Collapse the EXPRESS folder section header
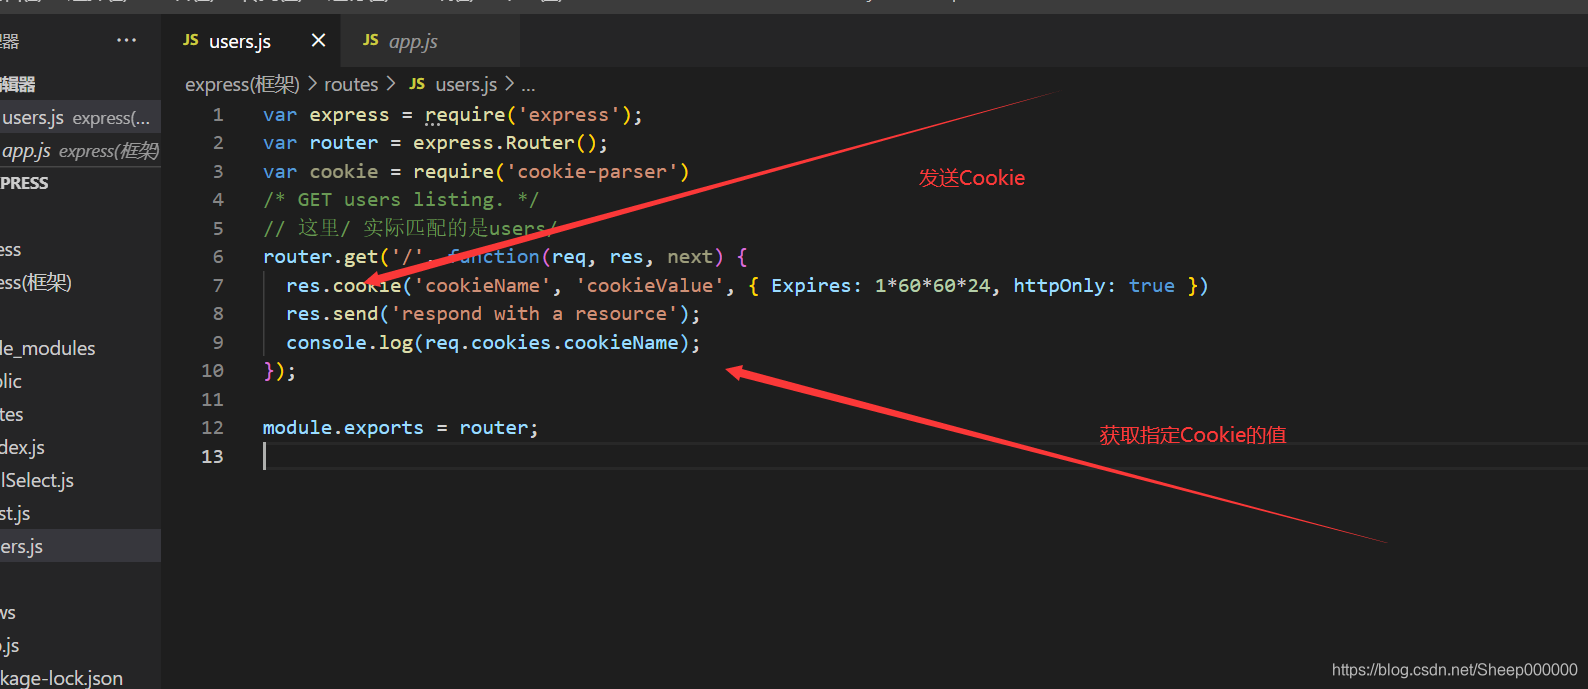The height and width of the screenshot is (689, 1588). point(80,183)
